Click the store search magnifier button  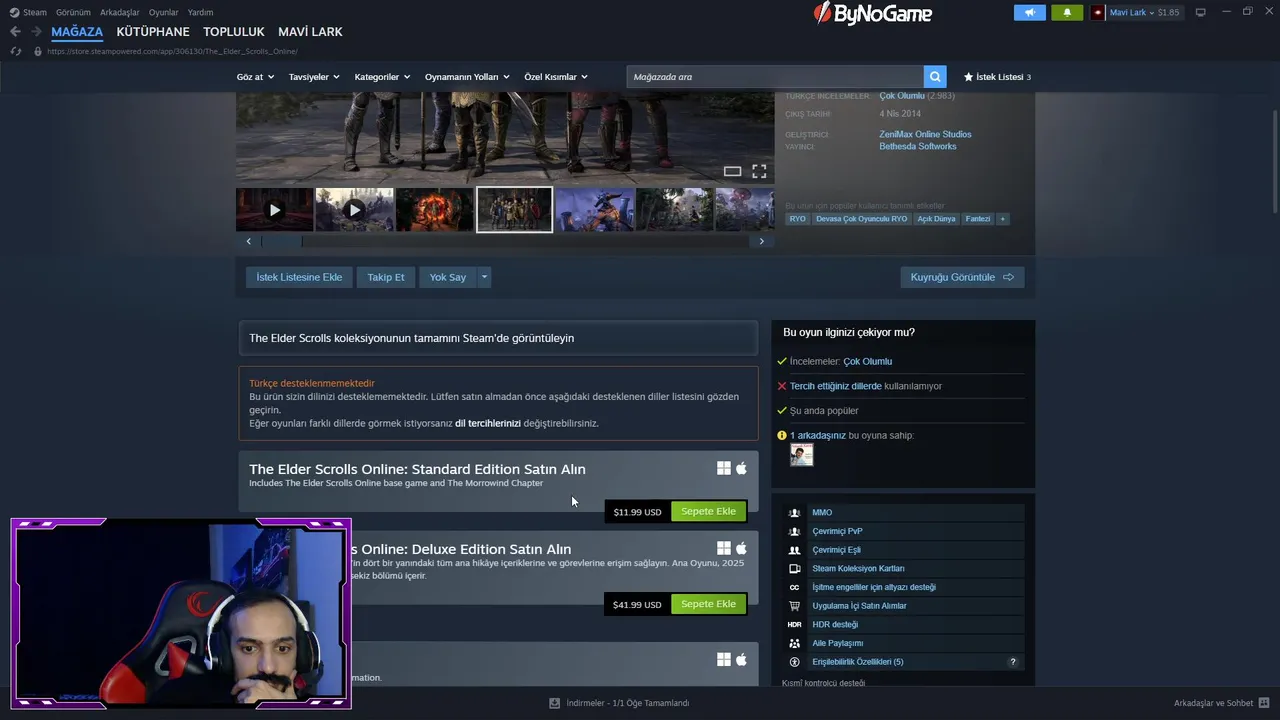(x=935, y=77)
